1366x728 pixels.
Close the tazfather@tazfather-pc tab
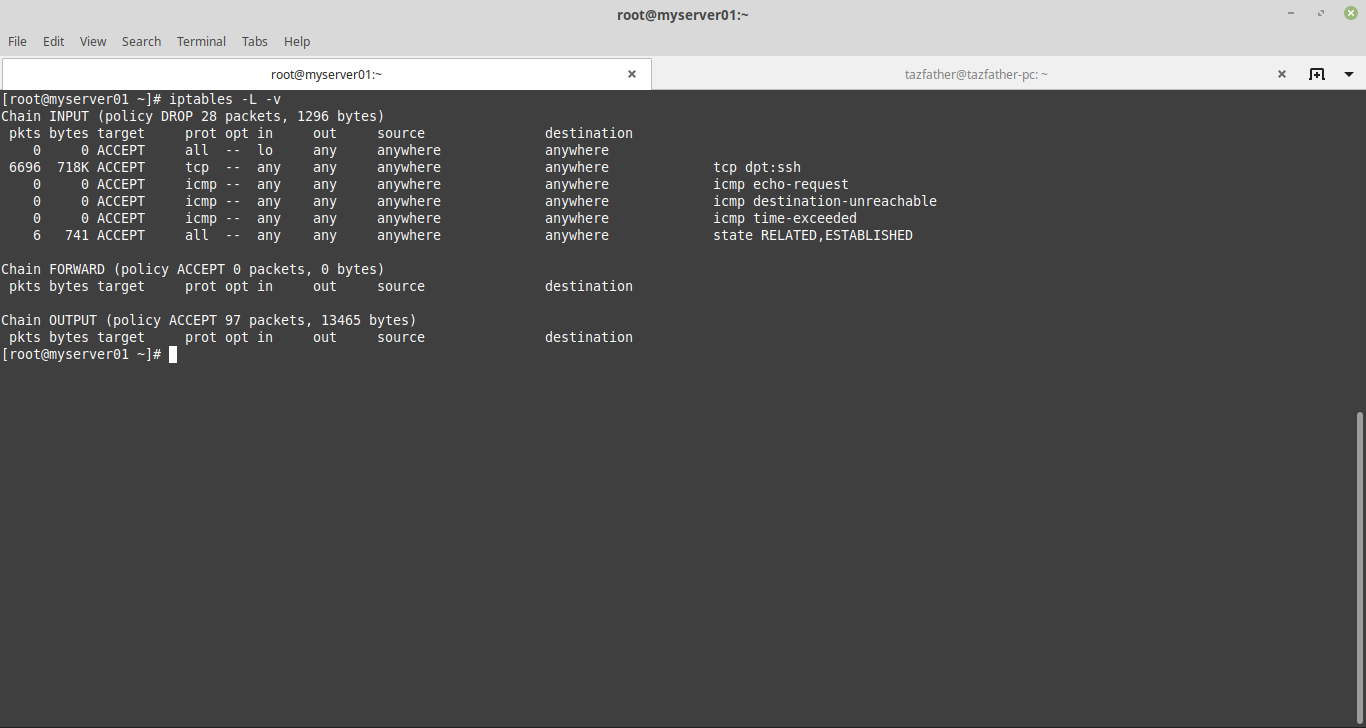click(x=1282, y=74)
